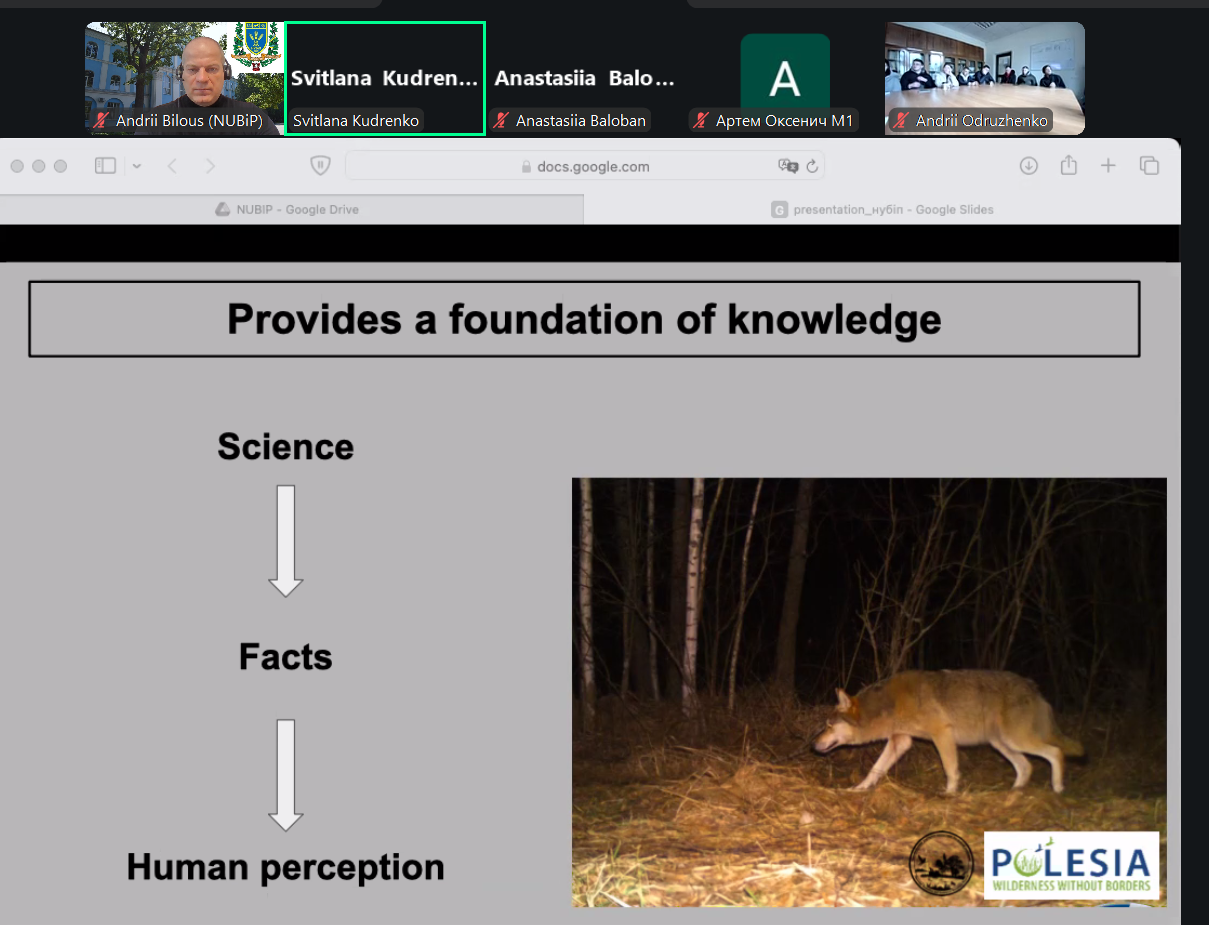Image resolution: width=1209 pixels, height=925 pixels.
Task: Select Andrii Bilous (NUBiP) video tile
Action: 185,78
